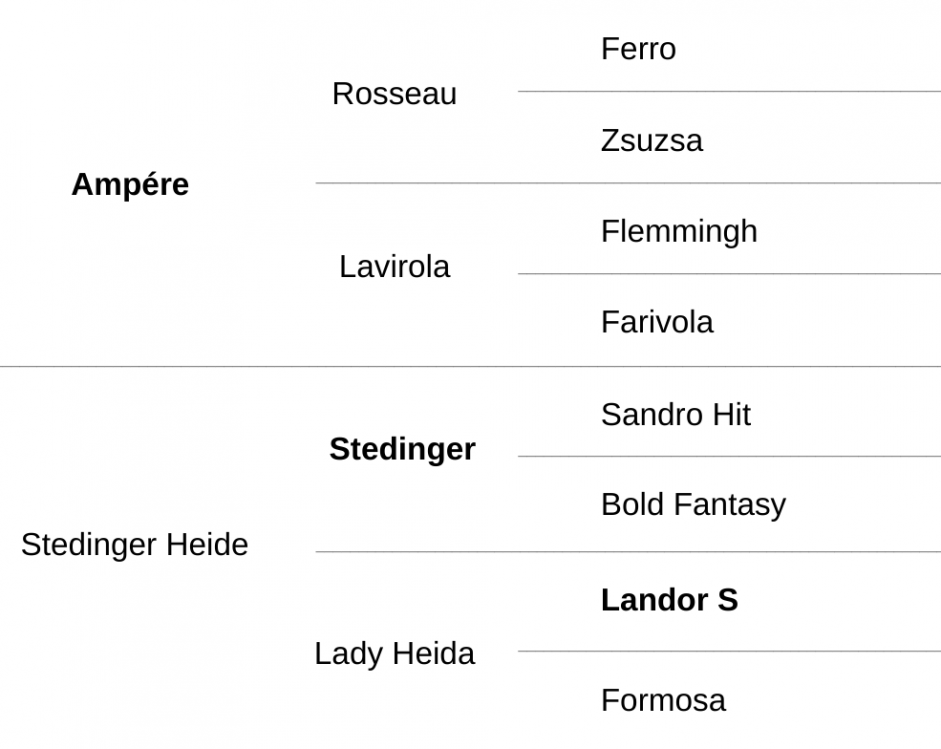Click the line between Ferro and Zsuzsa
941x749 pixels.
729,91
